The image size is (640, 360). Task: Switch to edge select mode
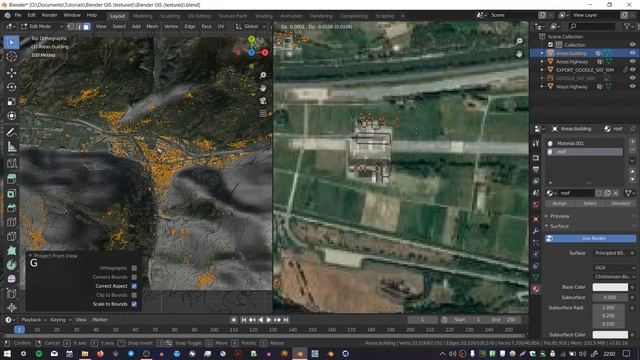tap(78, 27)
